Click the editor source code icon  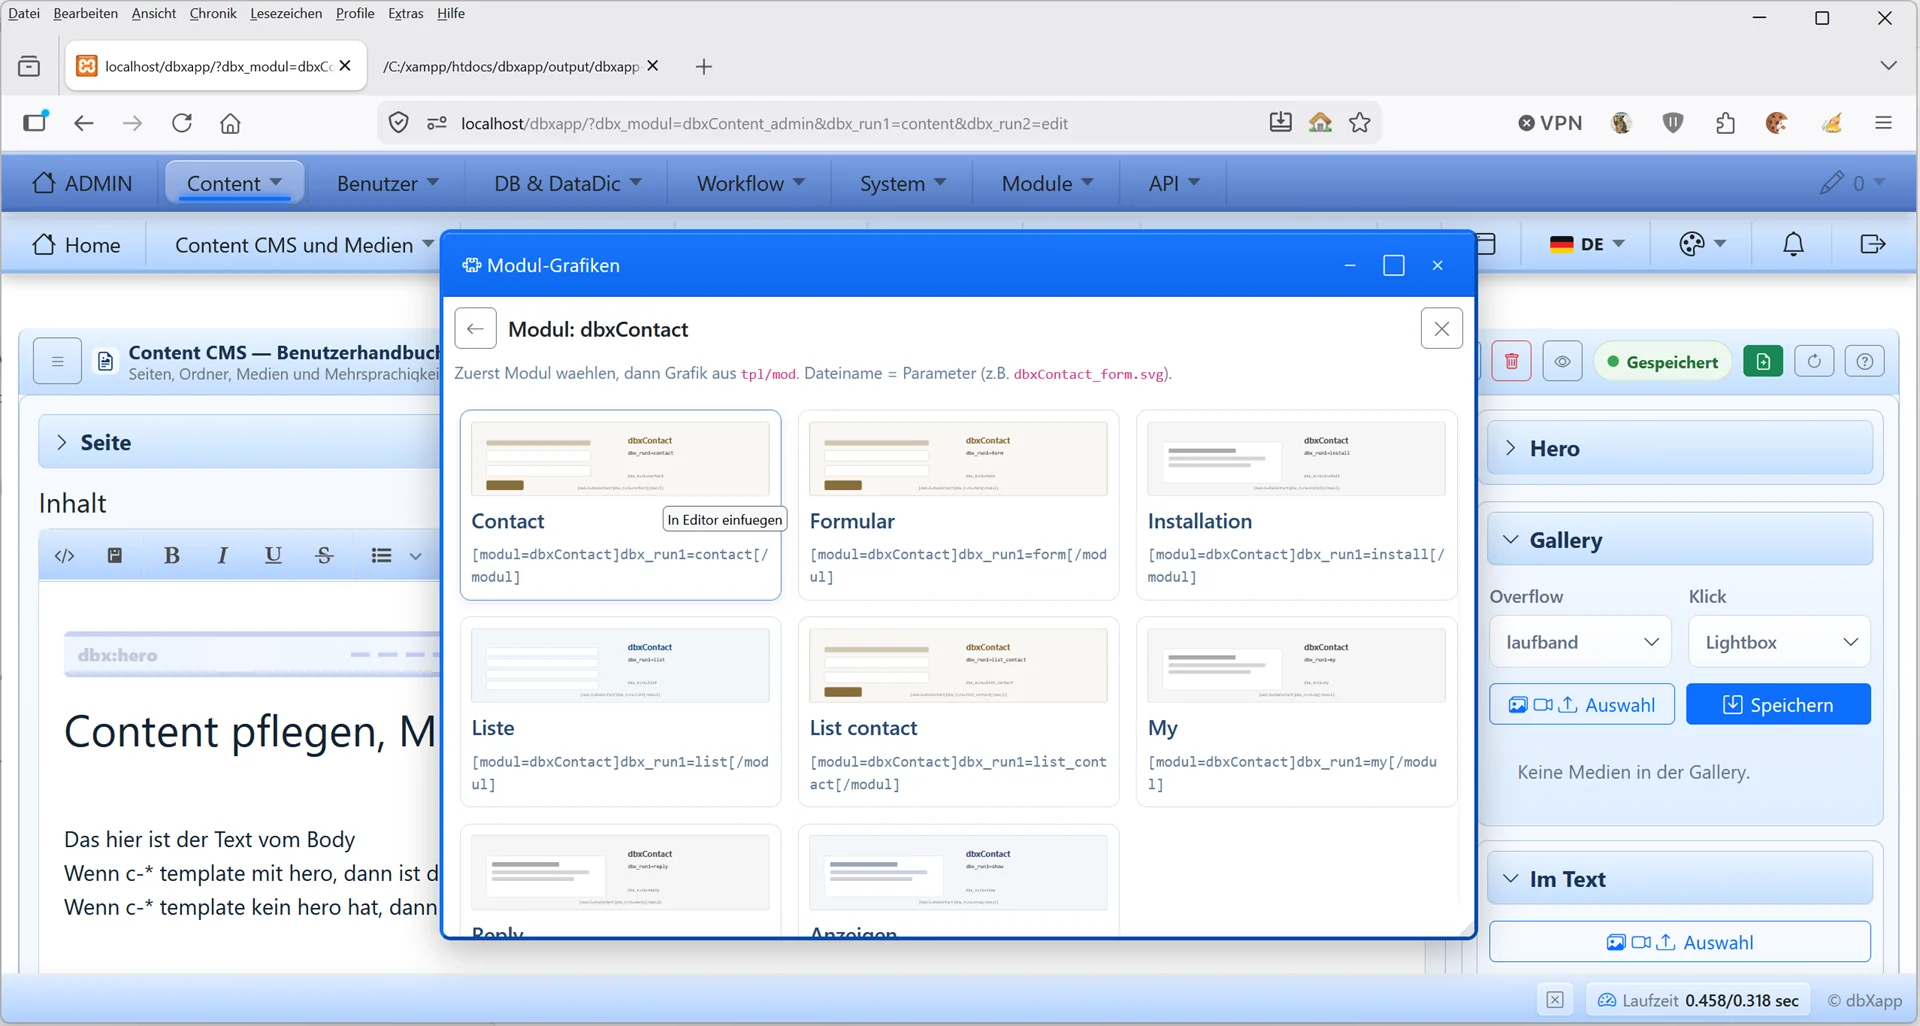[65, 556]
